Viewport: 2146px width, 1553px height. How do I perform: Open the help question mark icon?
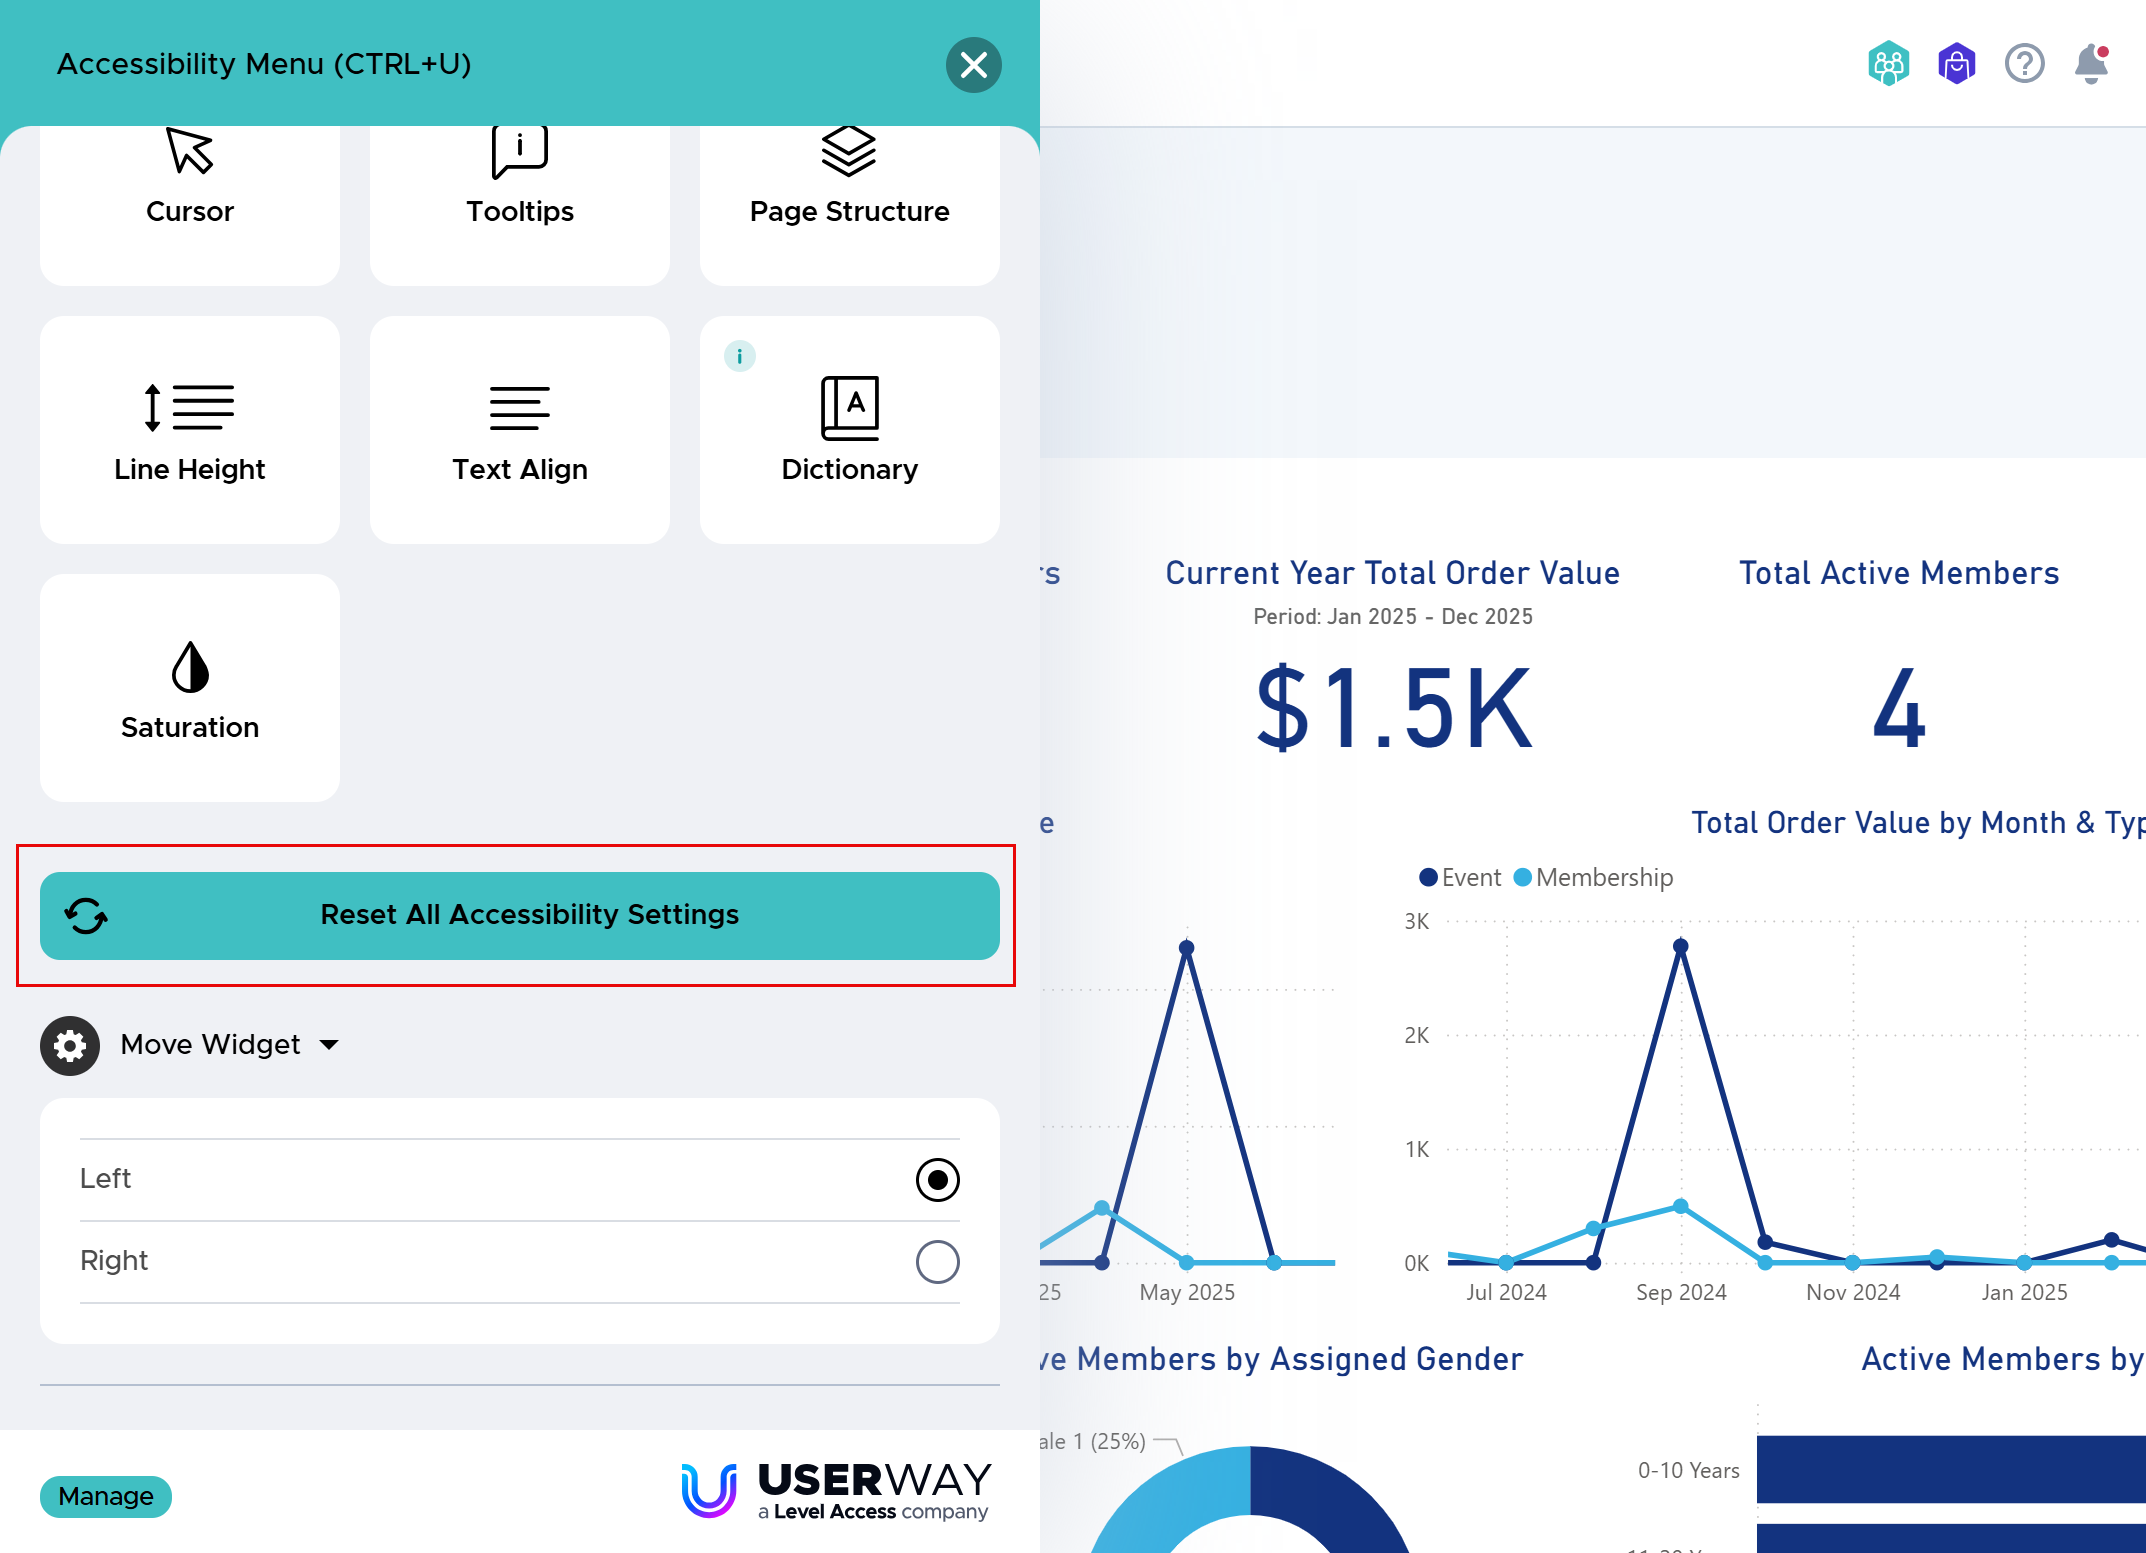coord(2024,65)
